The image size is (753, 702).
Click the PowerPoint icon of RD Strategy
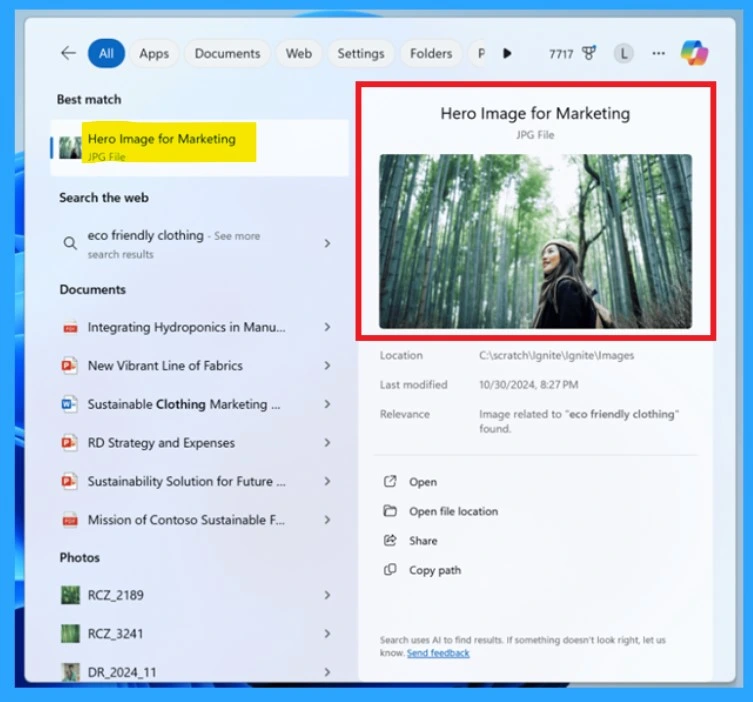(70, 443)
